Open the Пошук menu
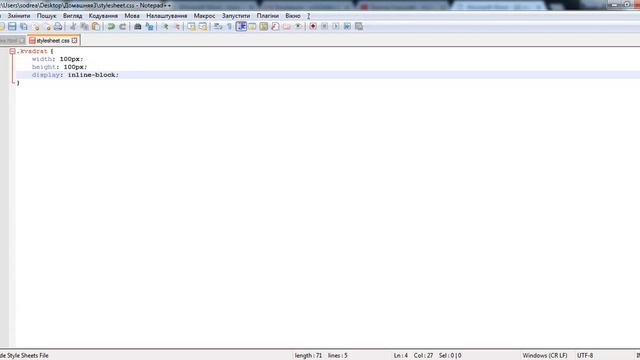The image size is (640, 360). coord(47,16)
